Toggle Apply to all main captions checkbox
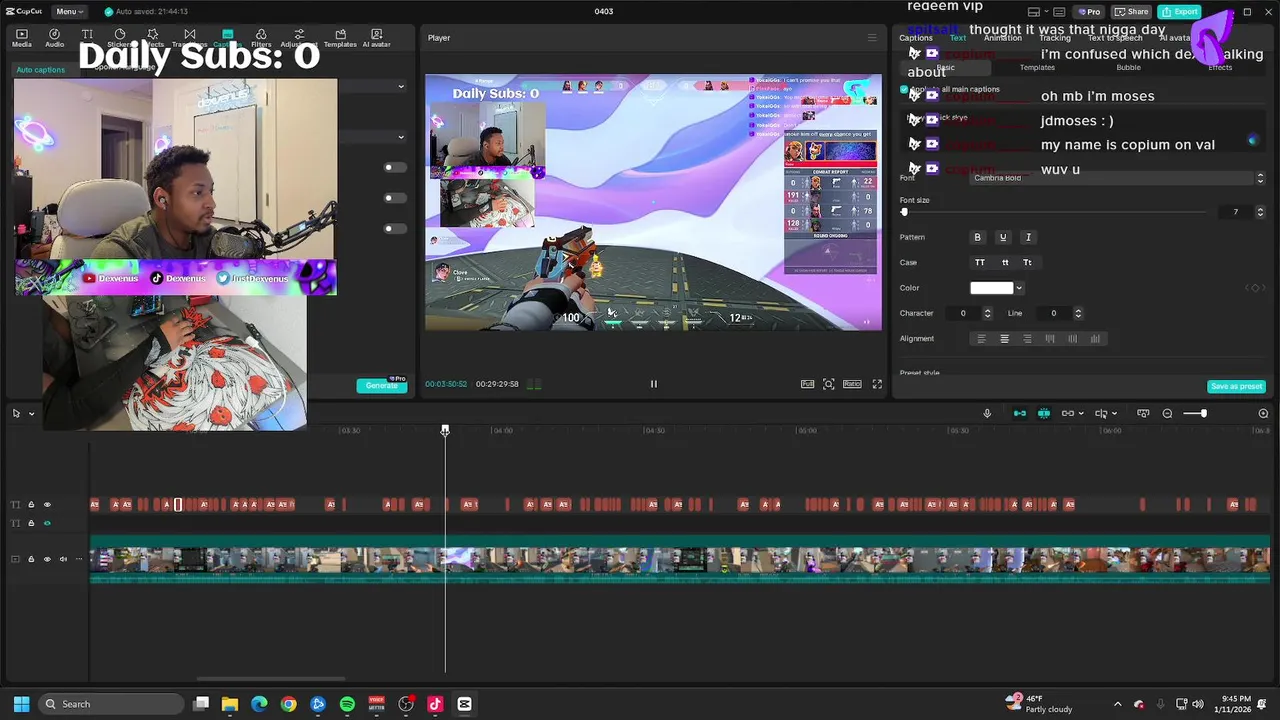The width and height of the screenshot is (1280, 720). 904,89
